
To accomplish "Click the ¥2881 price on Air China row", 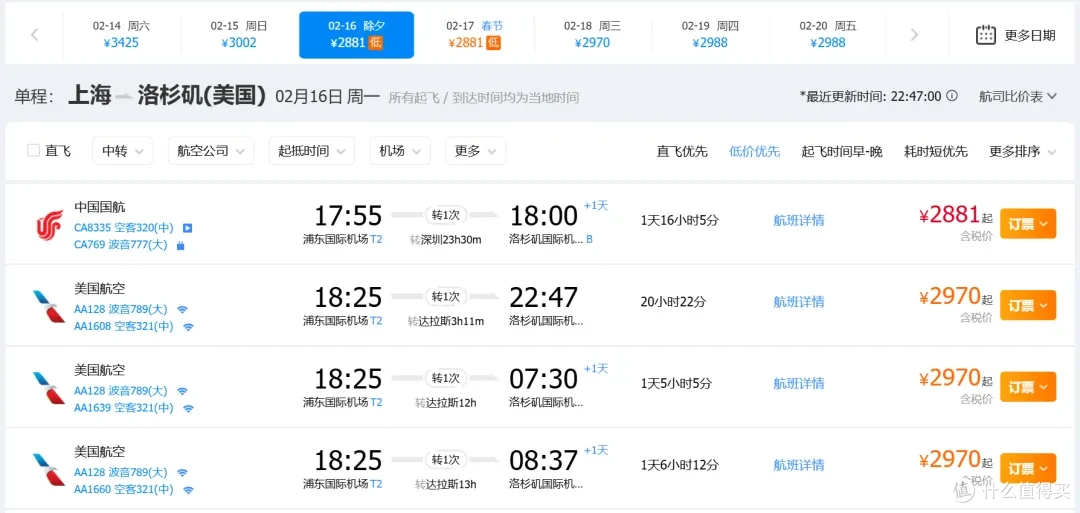I will pos(950,215).
